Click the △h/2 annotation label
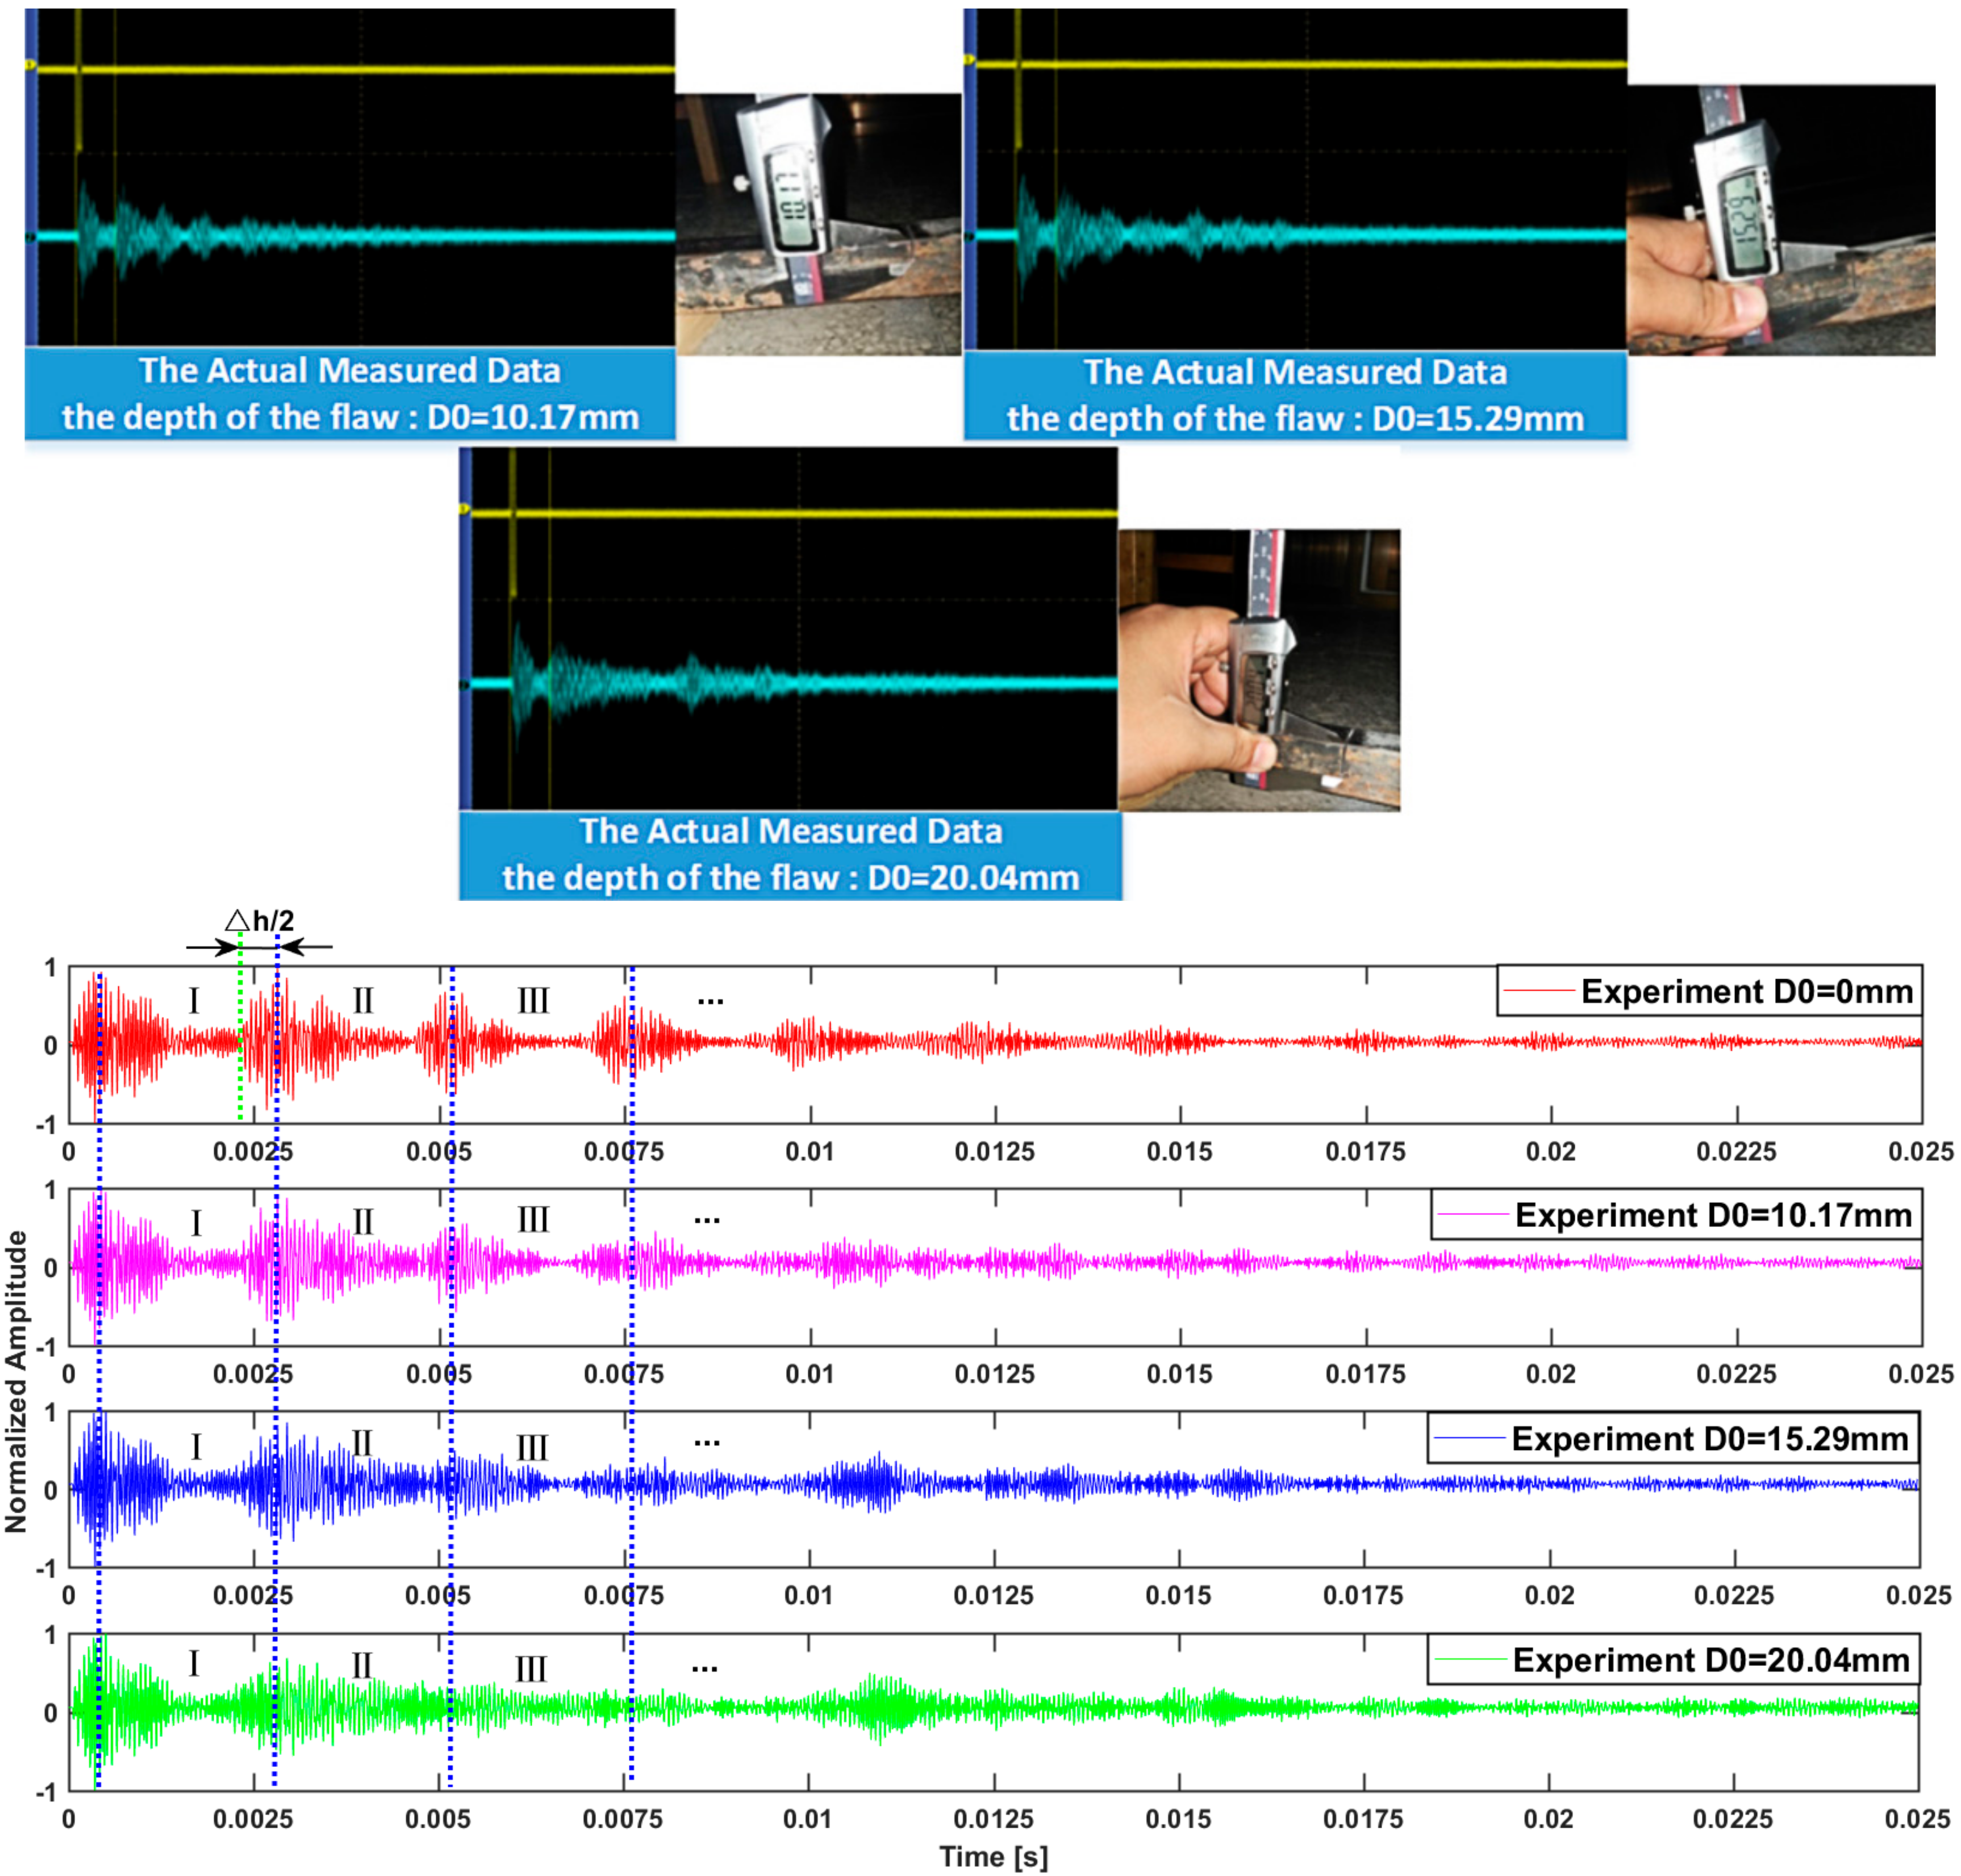 [x=260, y=920]
